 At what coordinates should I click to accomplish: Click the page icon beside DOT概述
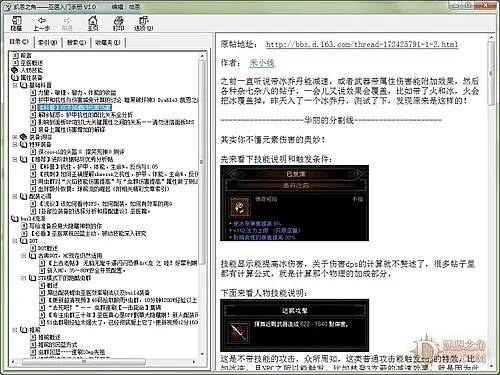(33, 248)
